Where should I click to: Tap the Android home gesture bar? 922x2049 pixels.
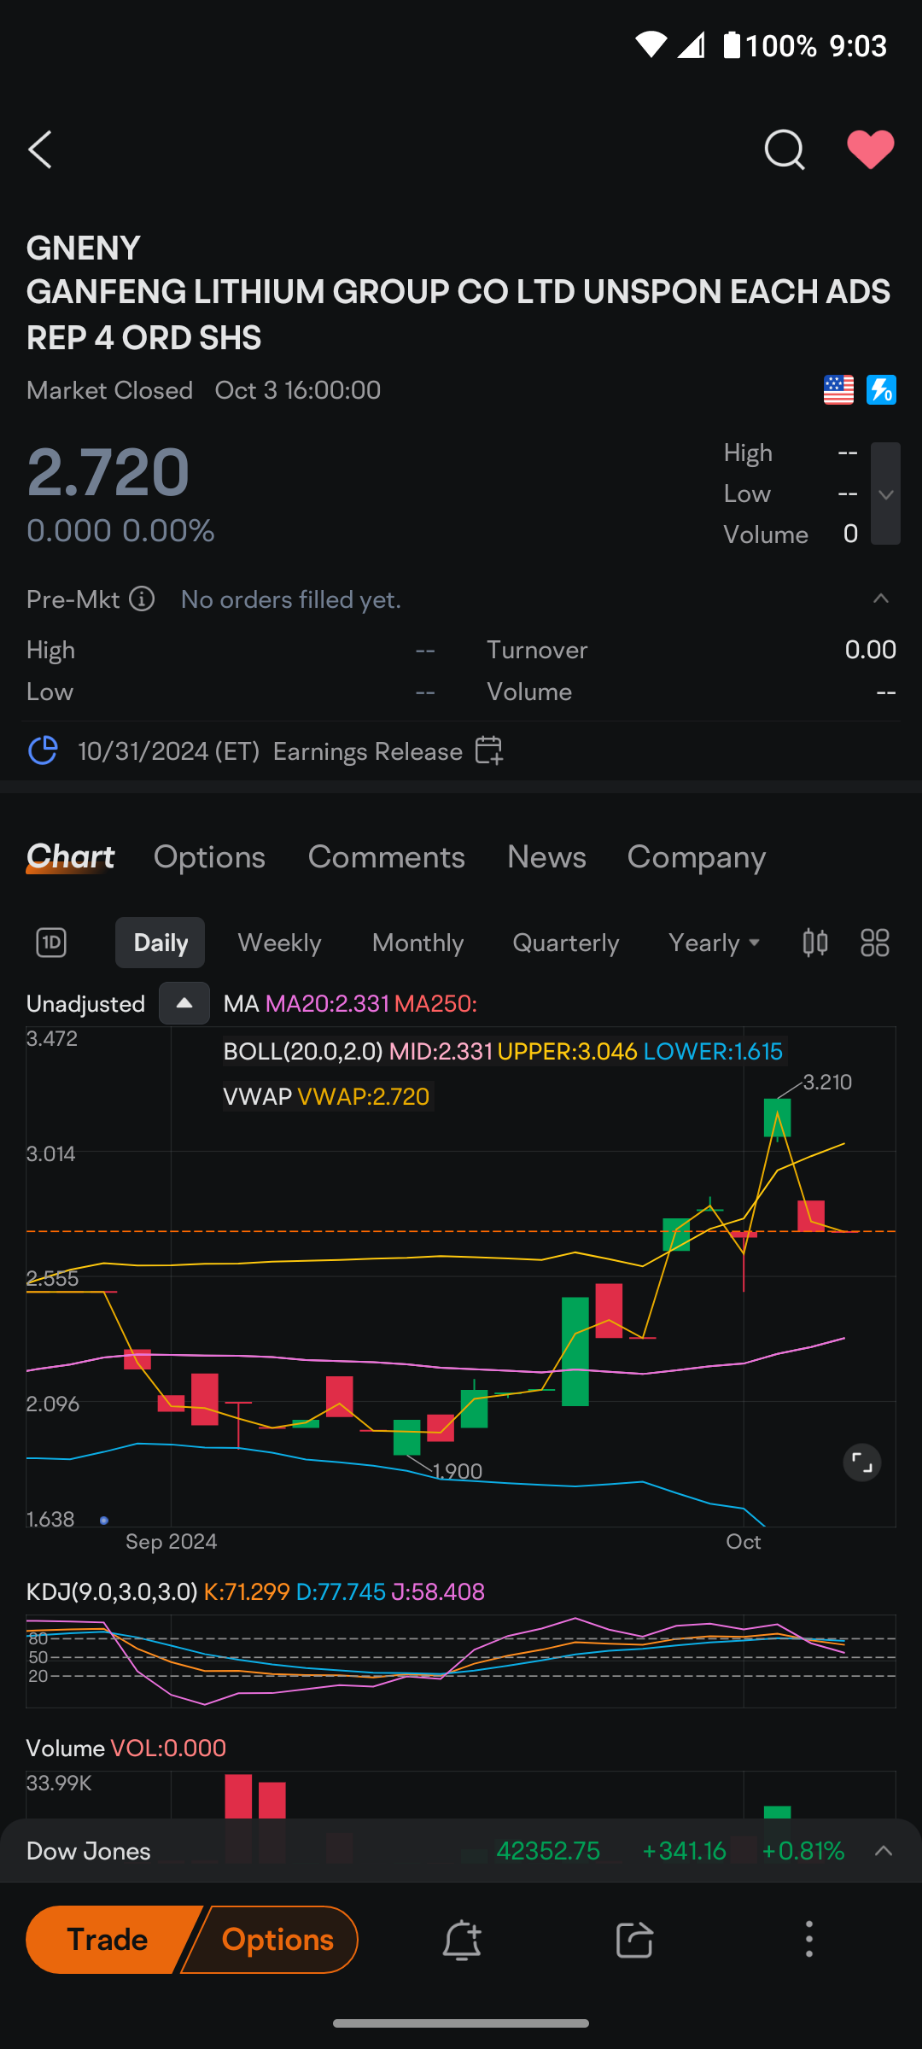461,2023
